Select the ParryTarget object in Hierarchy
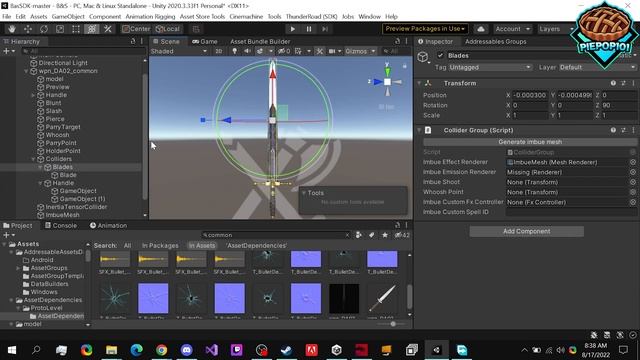 62,127
